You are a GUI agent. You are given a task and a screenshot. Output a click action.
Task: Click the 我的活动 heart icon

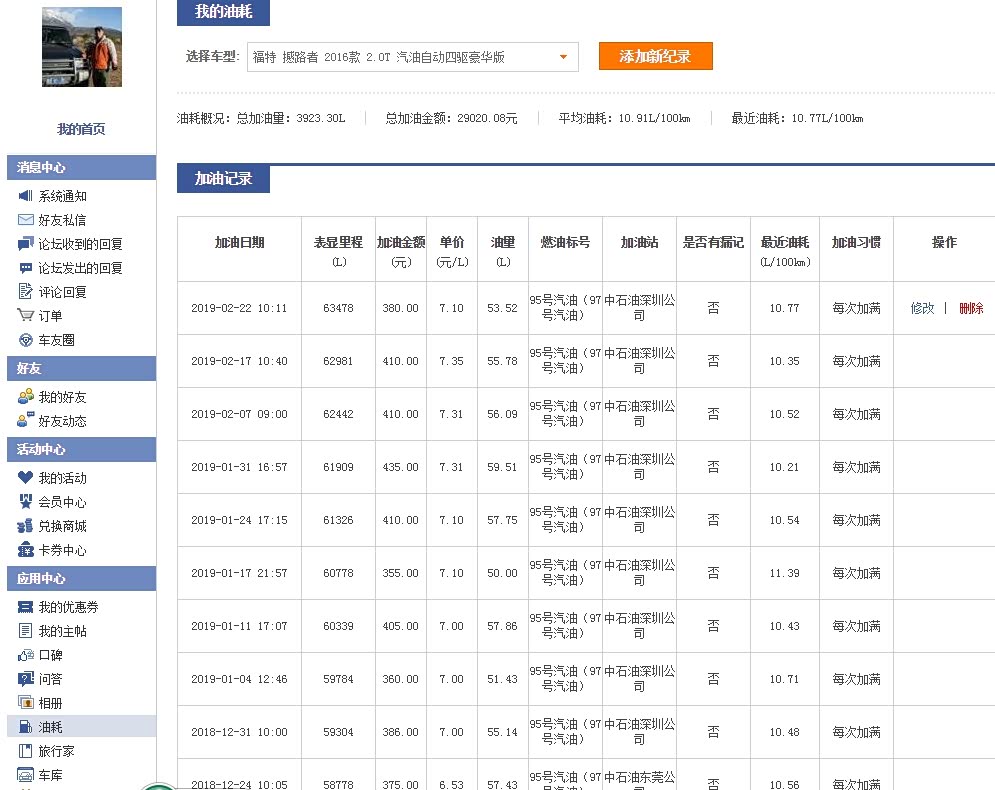coord(26,478)
